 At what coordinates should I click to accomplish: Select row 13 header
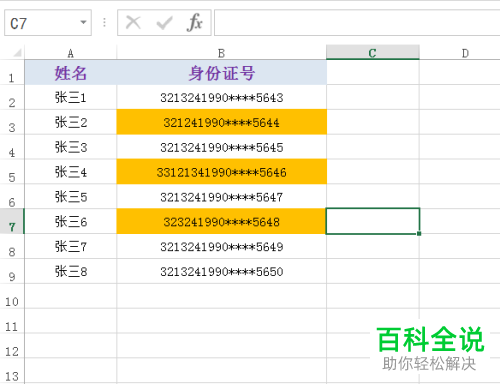12,371
